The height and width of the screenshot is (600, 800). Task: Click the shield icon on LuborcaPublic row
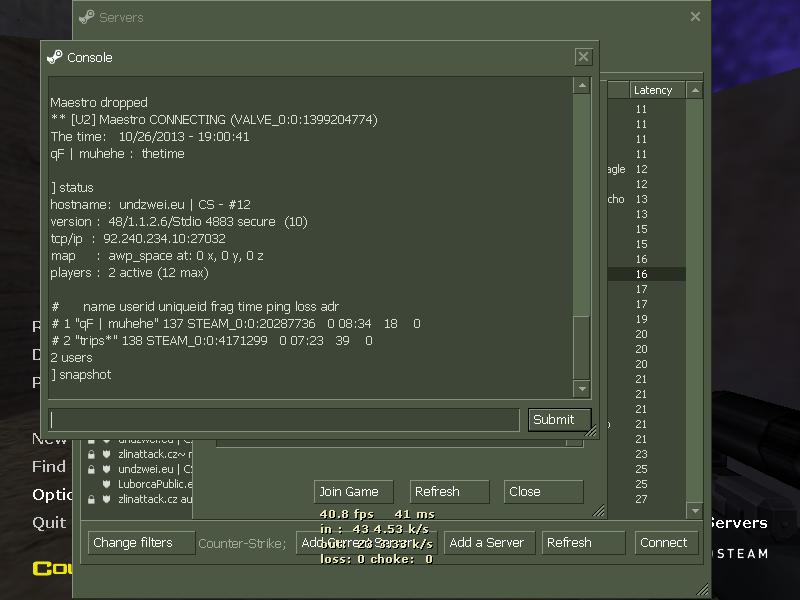[107, 484]
